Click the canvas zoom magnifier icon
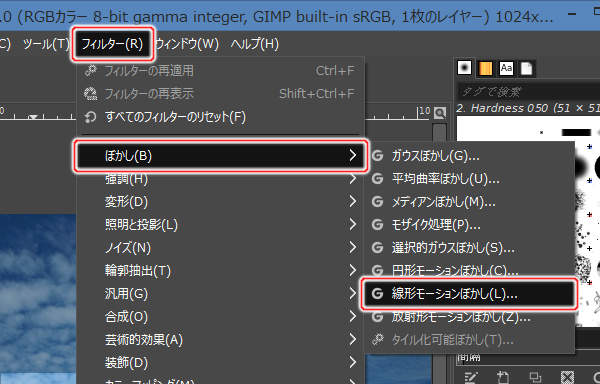600x384 pixels. (x=440, y=113)
